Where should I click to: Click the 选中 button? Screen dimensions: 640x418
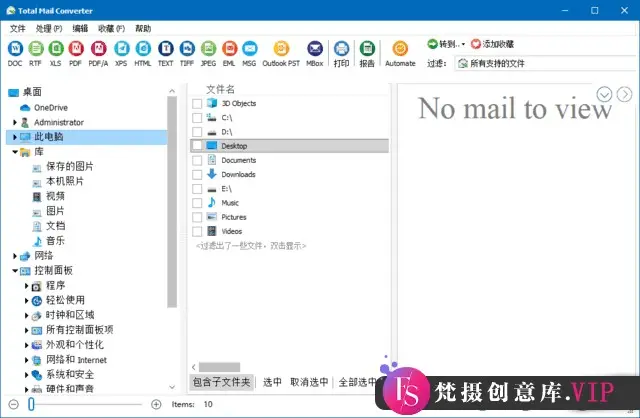(272, 382)
